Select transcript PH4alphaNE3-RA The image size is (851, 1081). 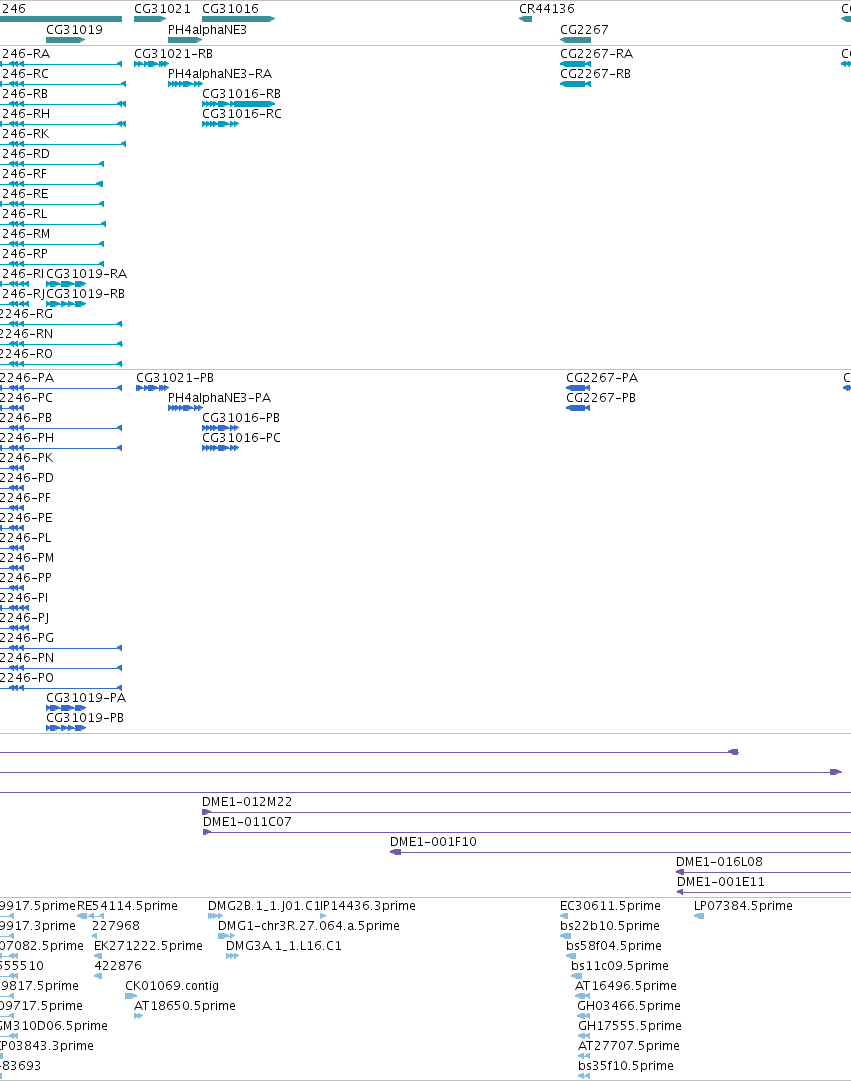(x=220, y=73)
